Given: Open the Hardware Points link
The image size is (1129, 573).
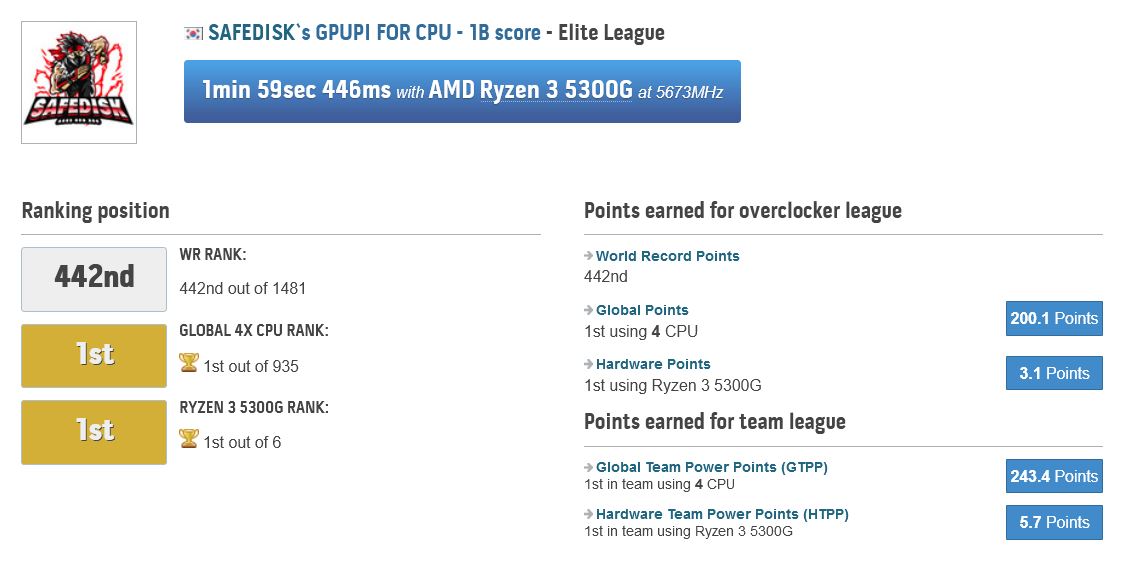Looking at the screenshot, I should coord(653,364).
